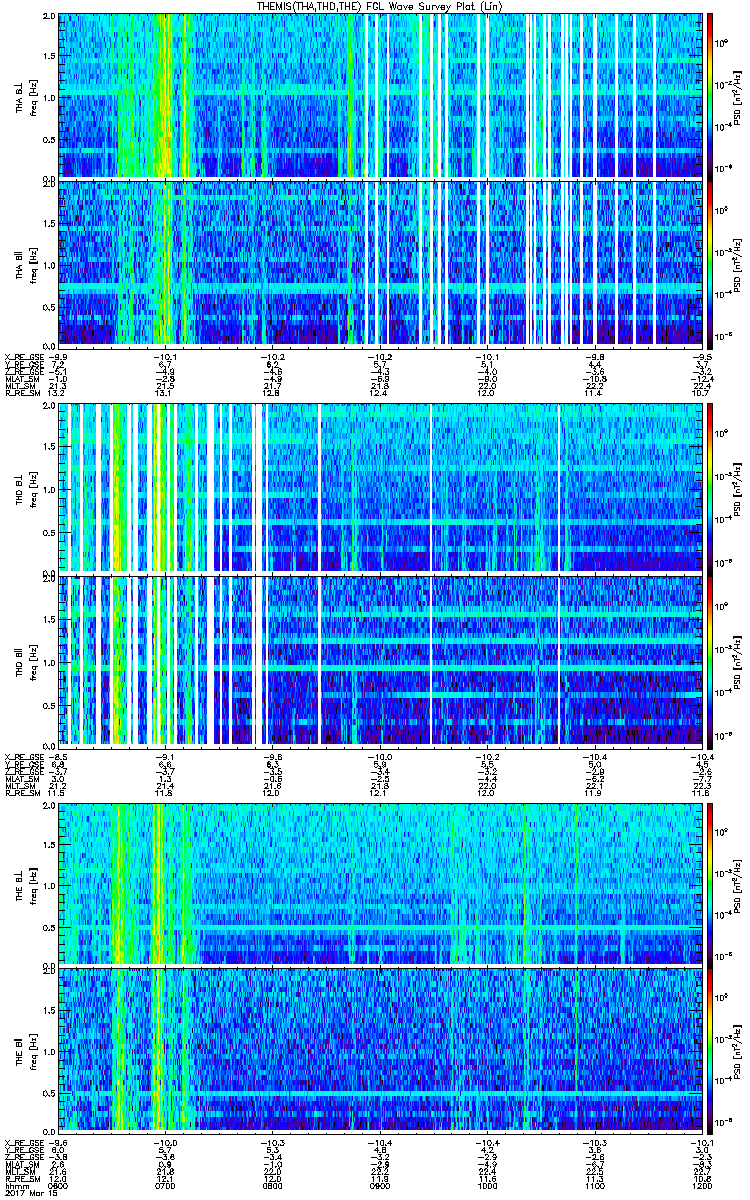Click the 0700 time tick label

click(x=166, y=1185)
